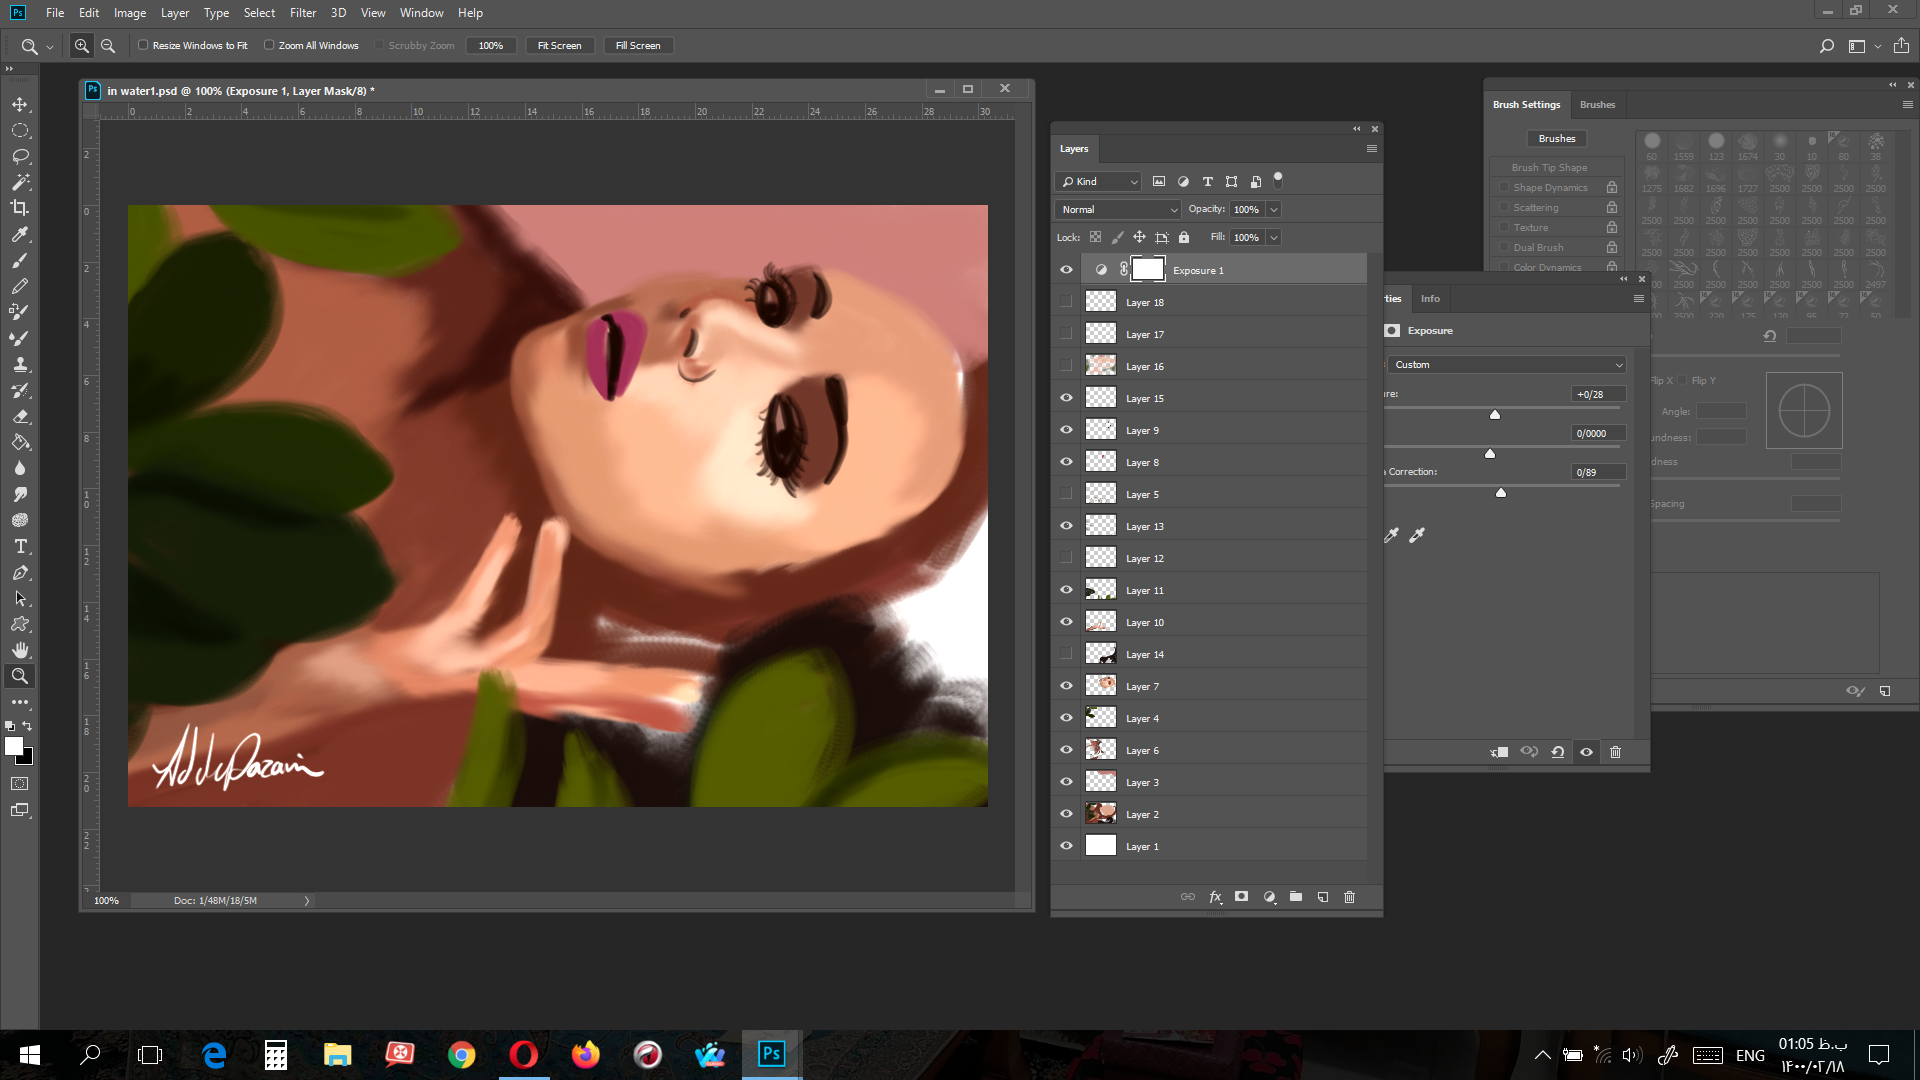Click Create new group folder icon
This screenshot has height=1080, width=1920.
[1296, 897]
